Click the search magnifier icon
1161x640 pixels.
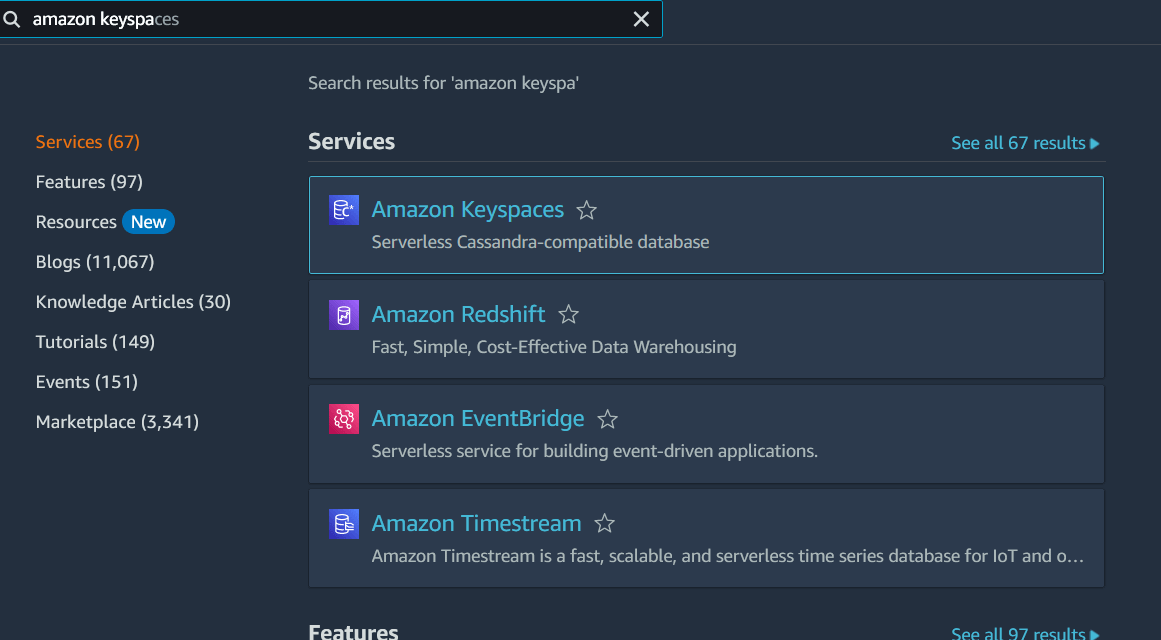pyautogui.click(x=11, y=19)
